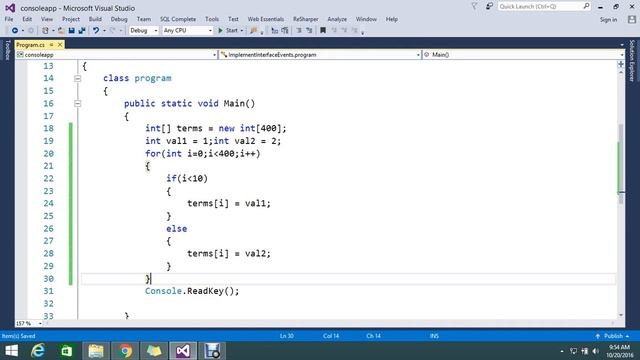Launch Internet Explorer from the taskbar
The width and height of the screenshot is (640, 360).
(x=38, y=351)
